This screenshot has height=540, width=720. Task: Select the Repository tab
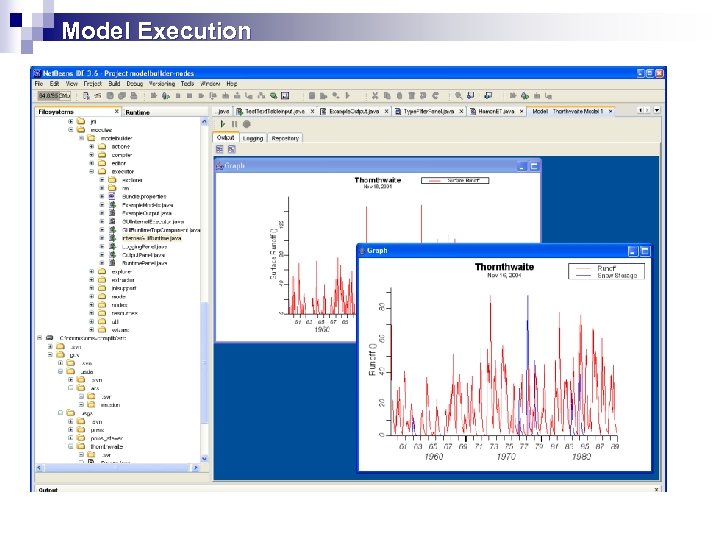point(285,138)
